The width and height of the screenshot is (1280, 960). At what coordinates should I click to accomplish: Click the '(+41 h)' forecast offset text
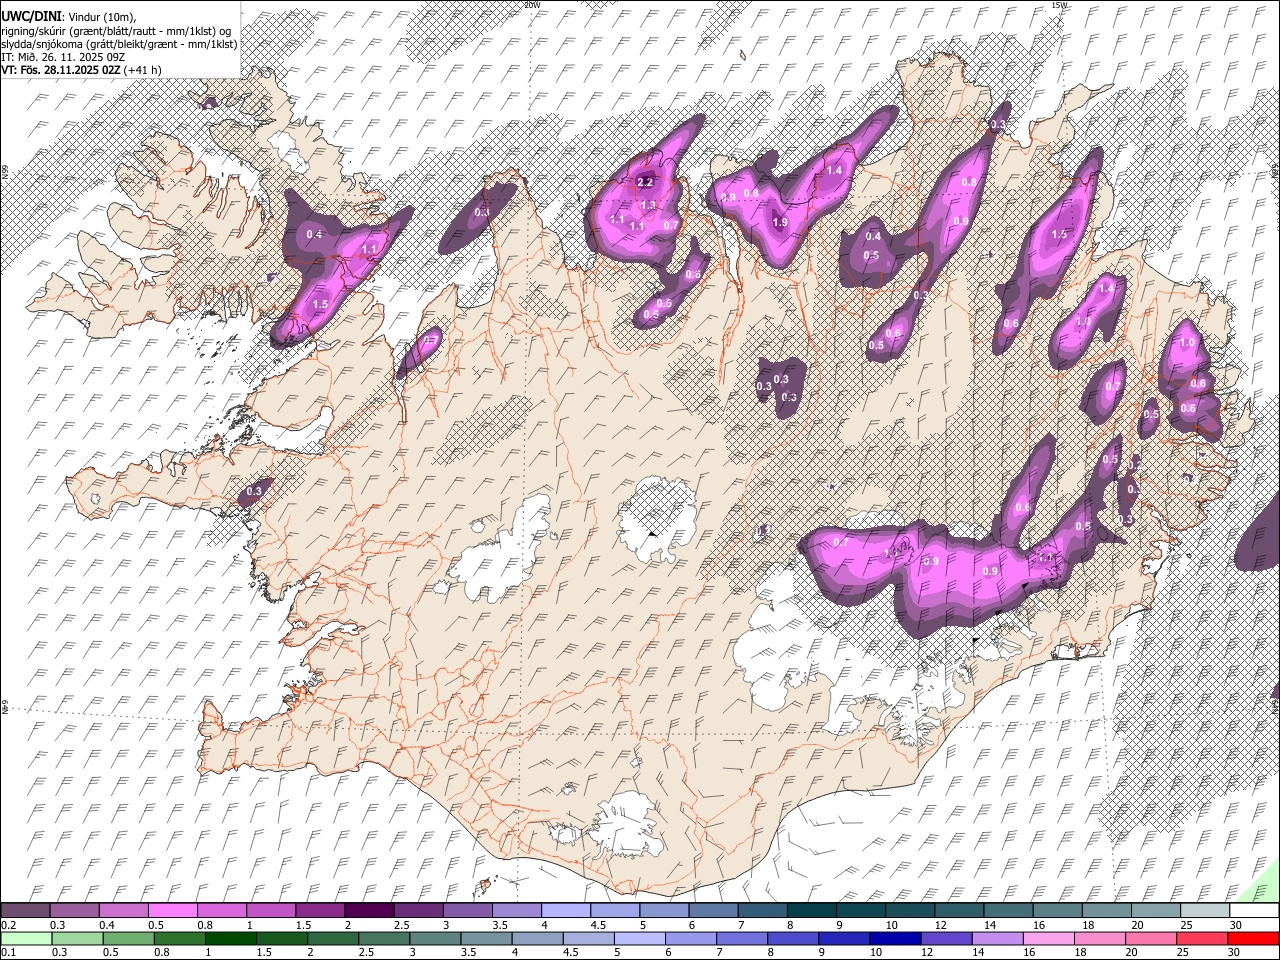pyautogui.click(x=143, y=70)
